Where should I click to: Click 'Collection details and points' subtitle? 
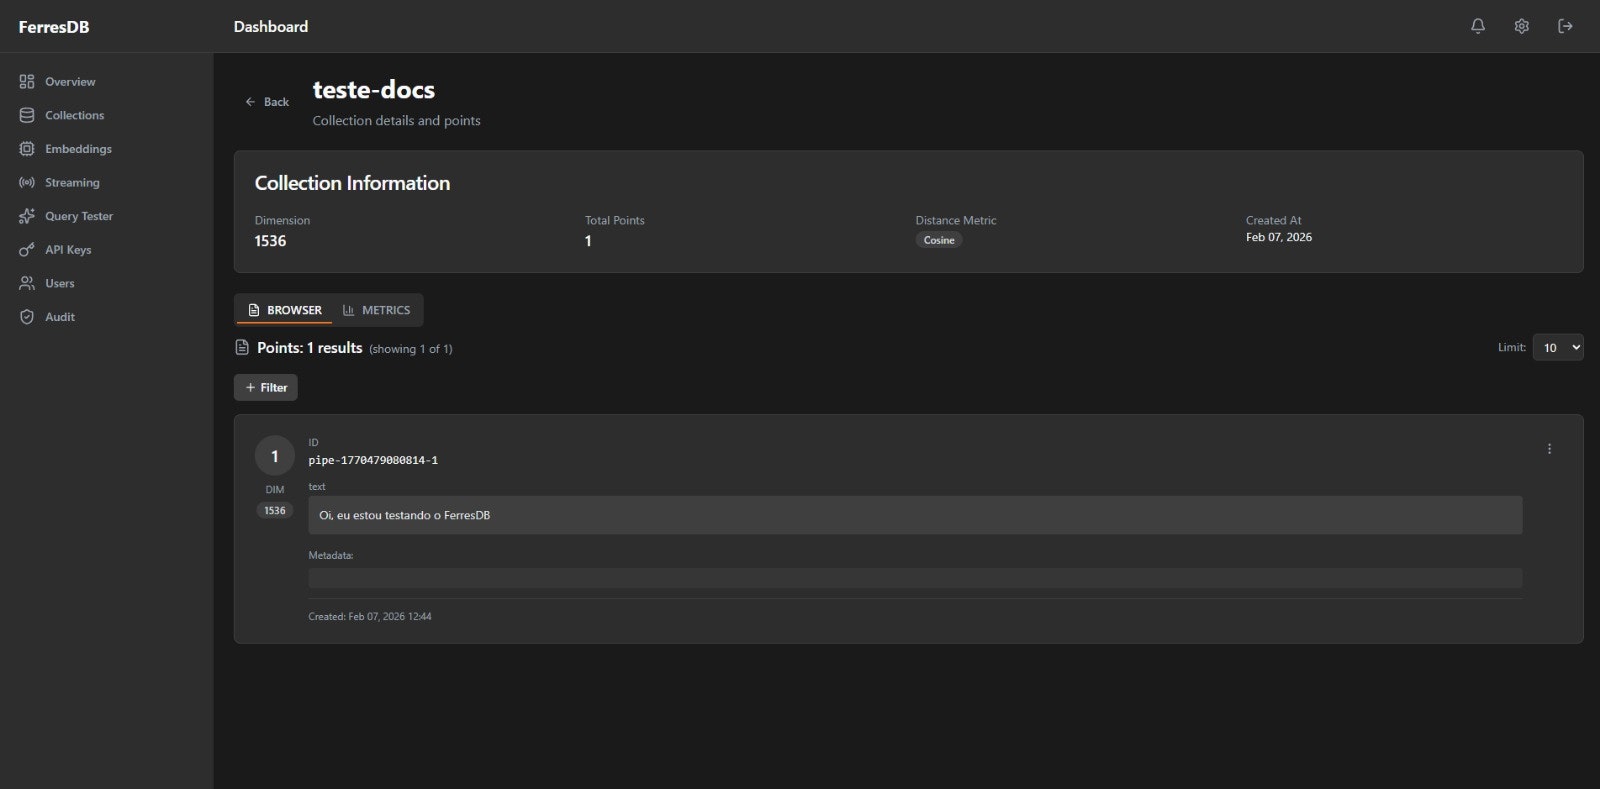point(396,120)
